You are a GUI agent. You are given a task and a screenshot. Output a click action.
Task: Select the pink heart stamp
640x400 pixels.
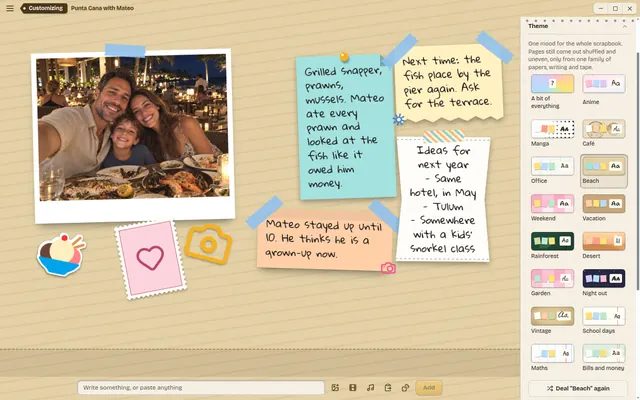[x=151, y=259]
